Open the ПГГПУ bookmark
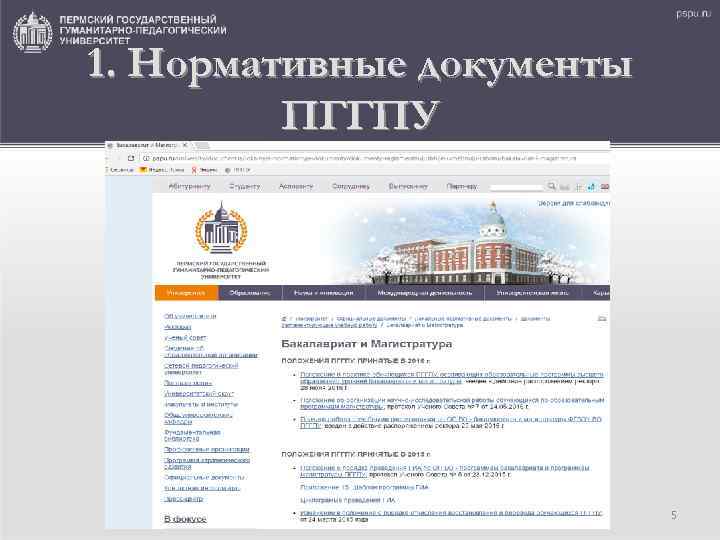This screenshot has width=720, height=540. point(237,170)
